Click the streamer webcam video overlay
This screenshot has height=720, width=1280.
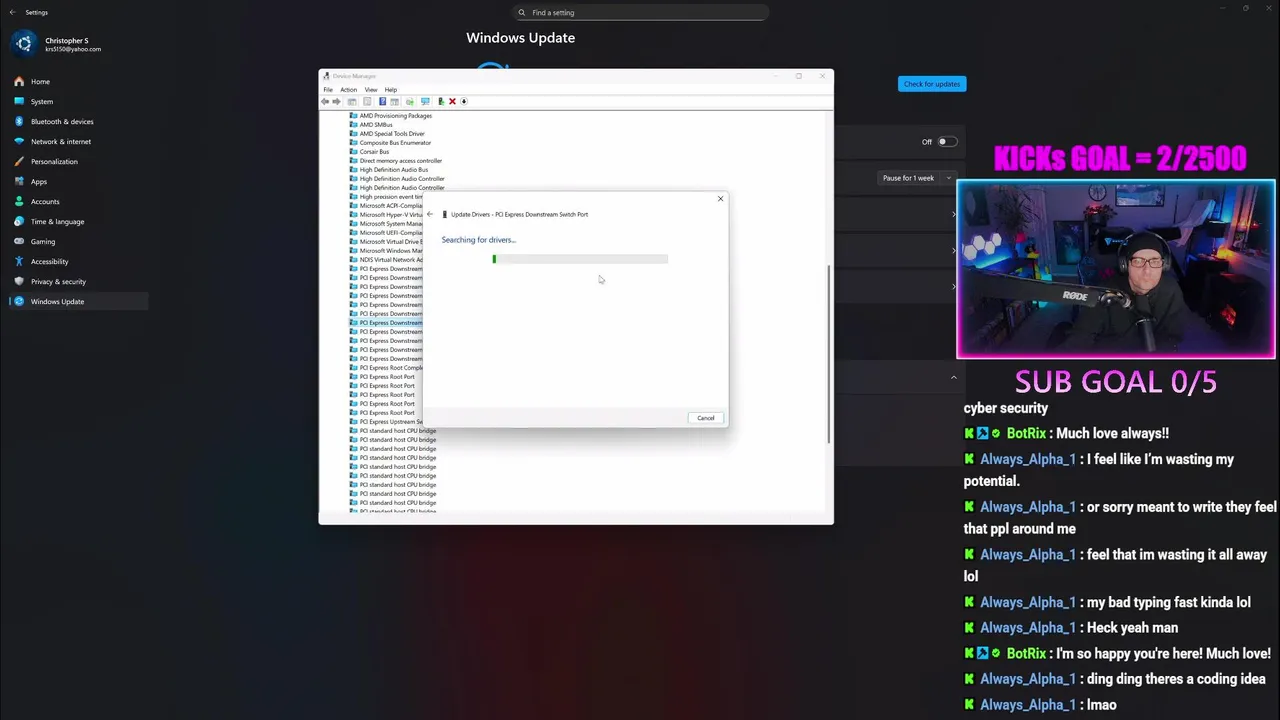point(1116,268)
